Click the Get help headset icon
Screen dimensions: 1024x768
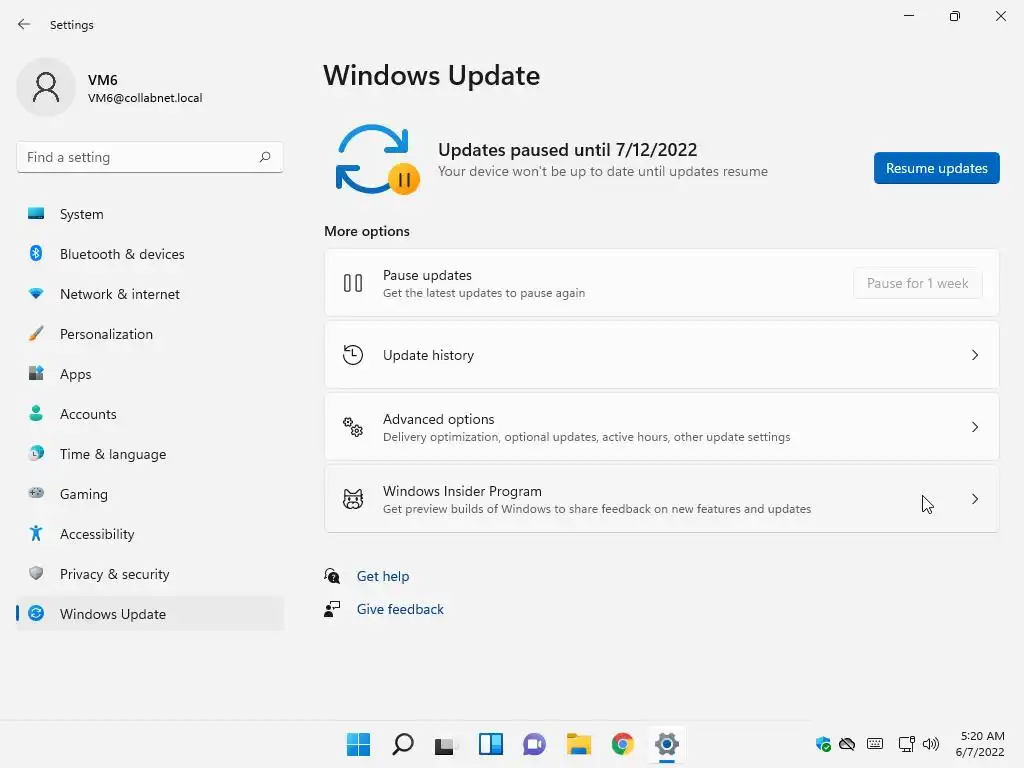(332, 575)
